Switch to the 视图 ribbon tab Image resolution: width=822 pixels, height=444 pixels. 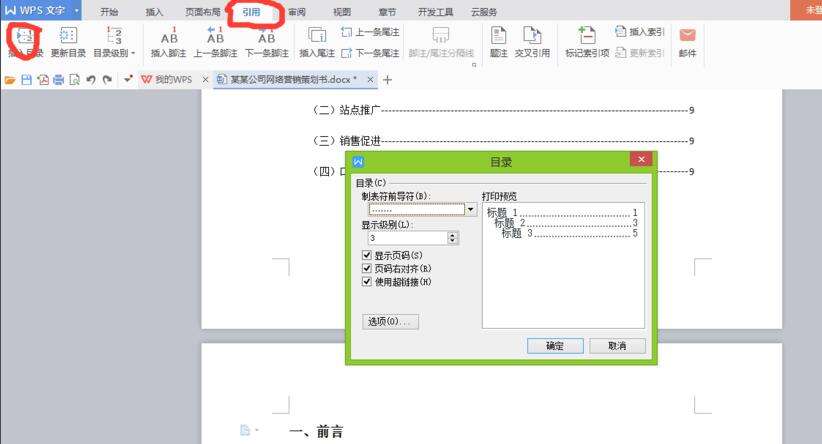pos(342,12)
